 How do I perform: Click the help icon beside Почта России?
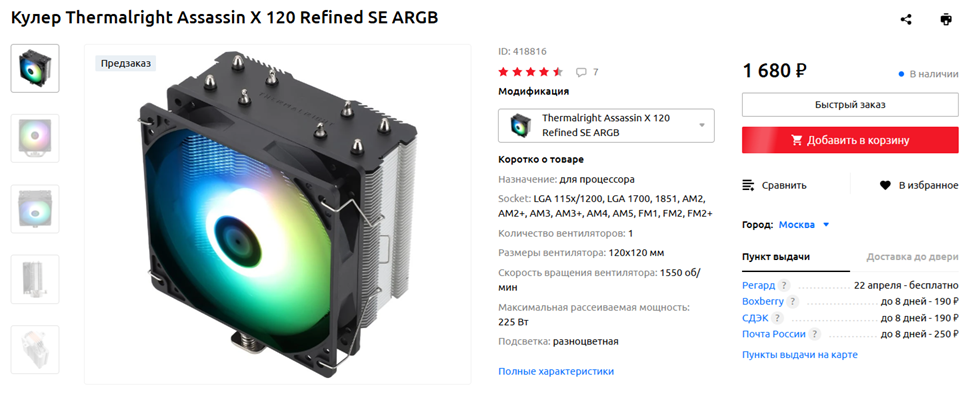tap(814, 334)
